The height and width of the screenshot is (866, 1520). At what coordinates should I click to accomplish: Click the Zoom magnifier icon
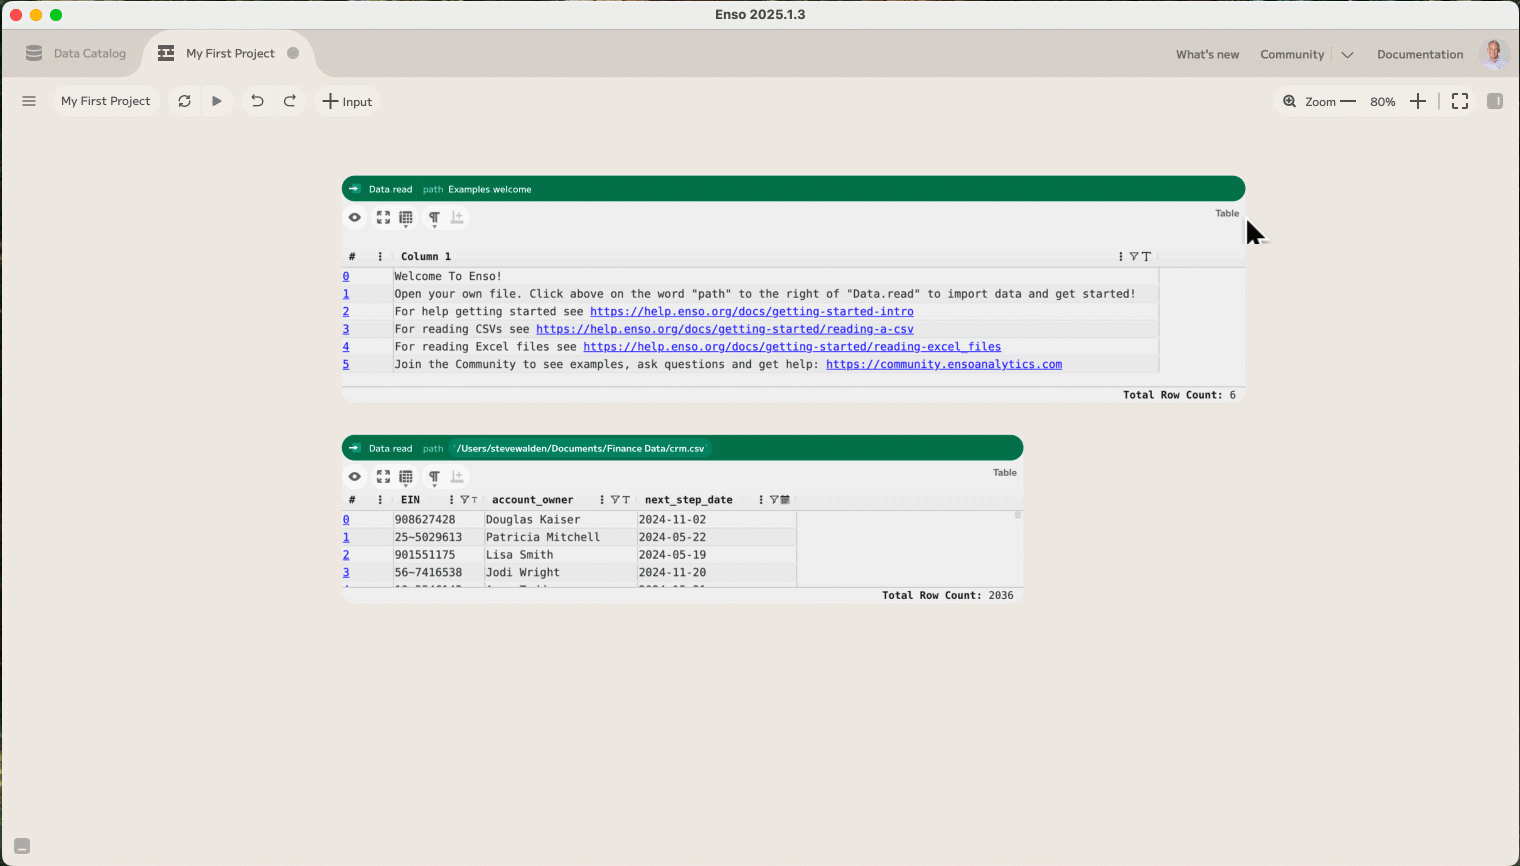click(1290, 101)
